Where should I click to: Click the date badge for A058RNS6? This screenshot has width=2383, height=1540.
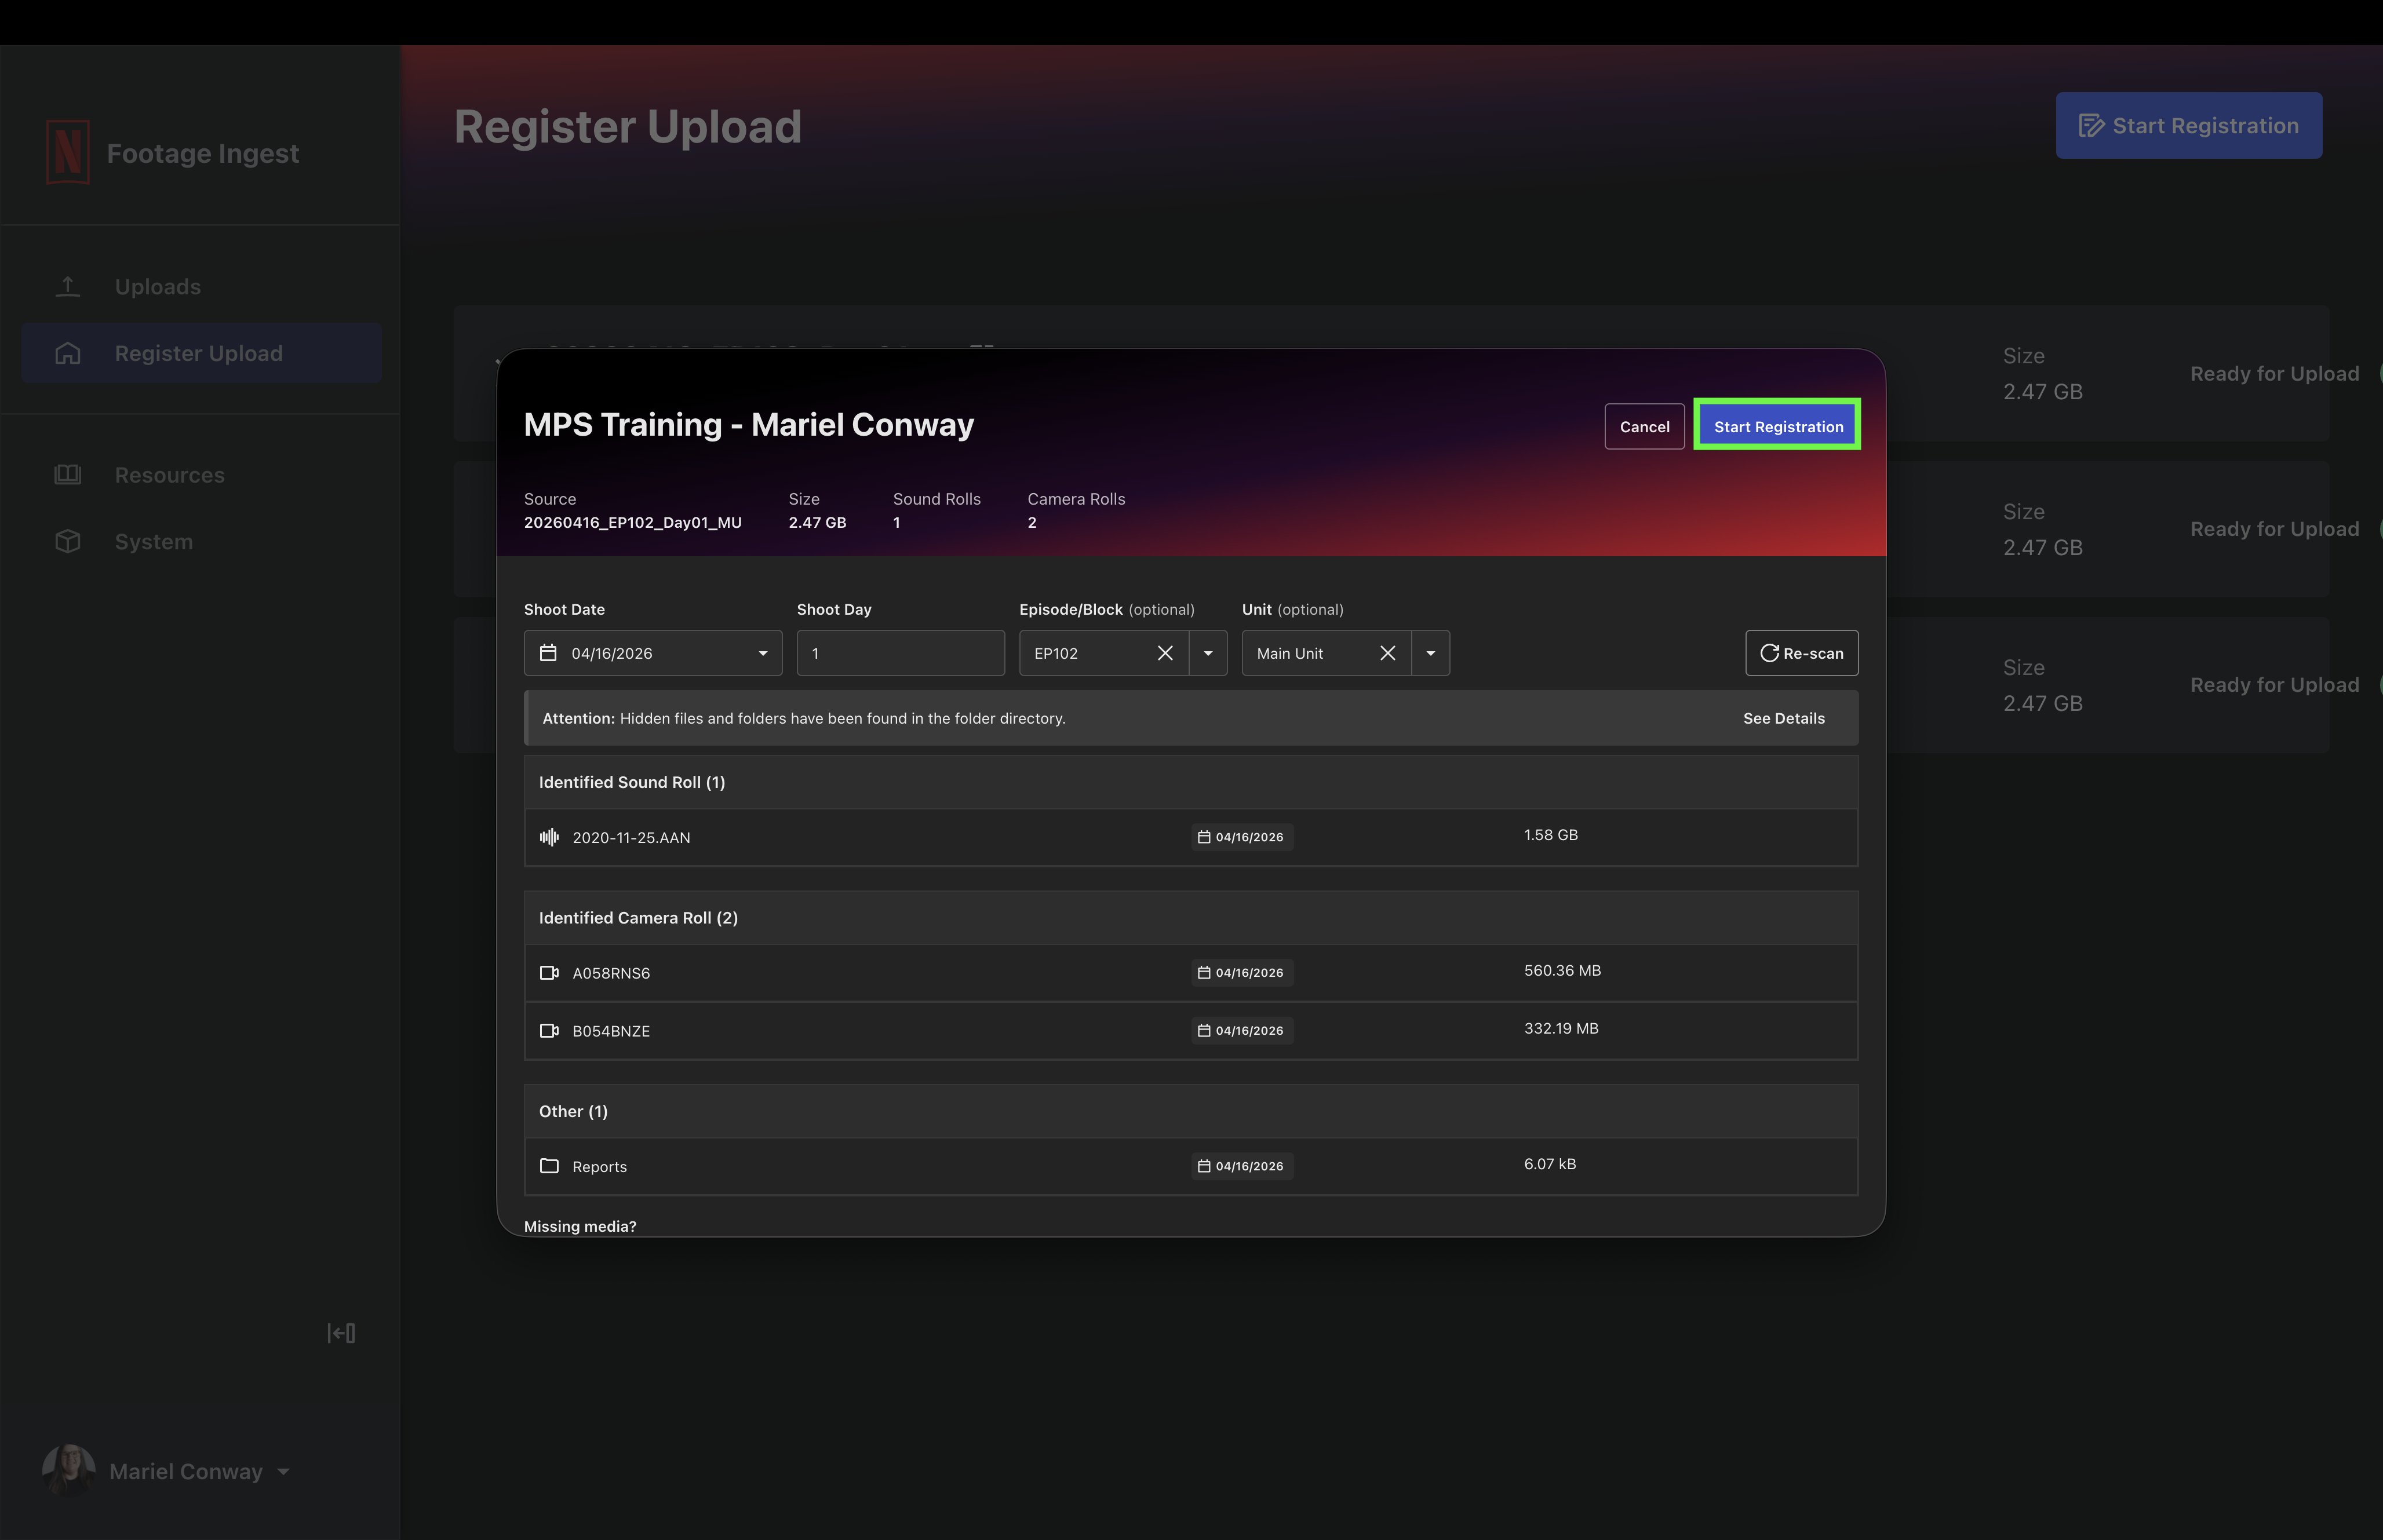point(1241,973)
